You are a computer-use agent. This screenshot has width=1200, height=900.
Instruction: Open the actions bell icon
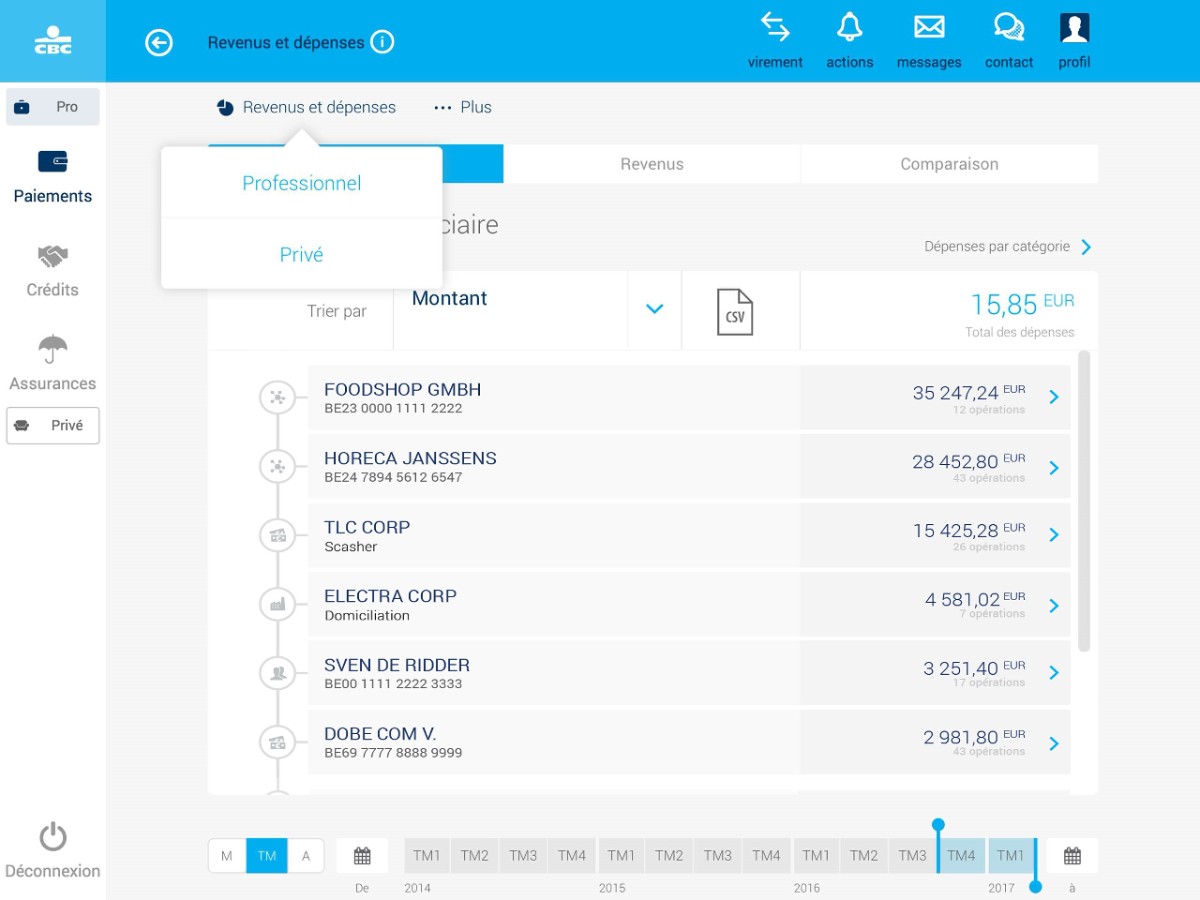[849, 28]
